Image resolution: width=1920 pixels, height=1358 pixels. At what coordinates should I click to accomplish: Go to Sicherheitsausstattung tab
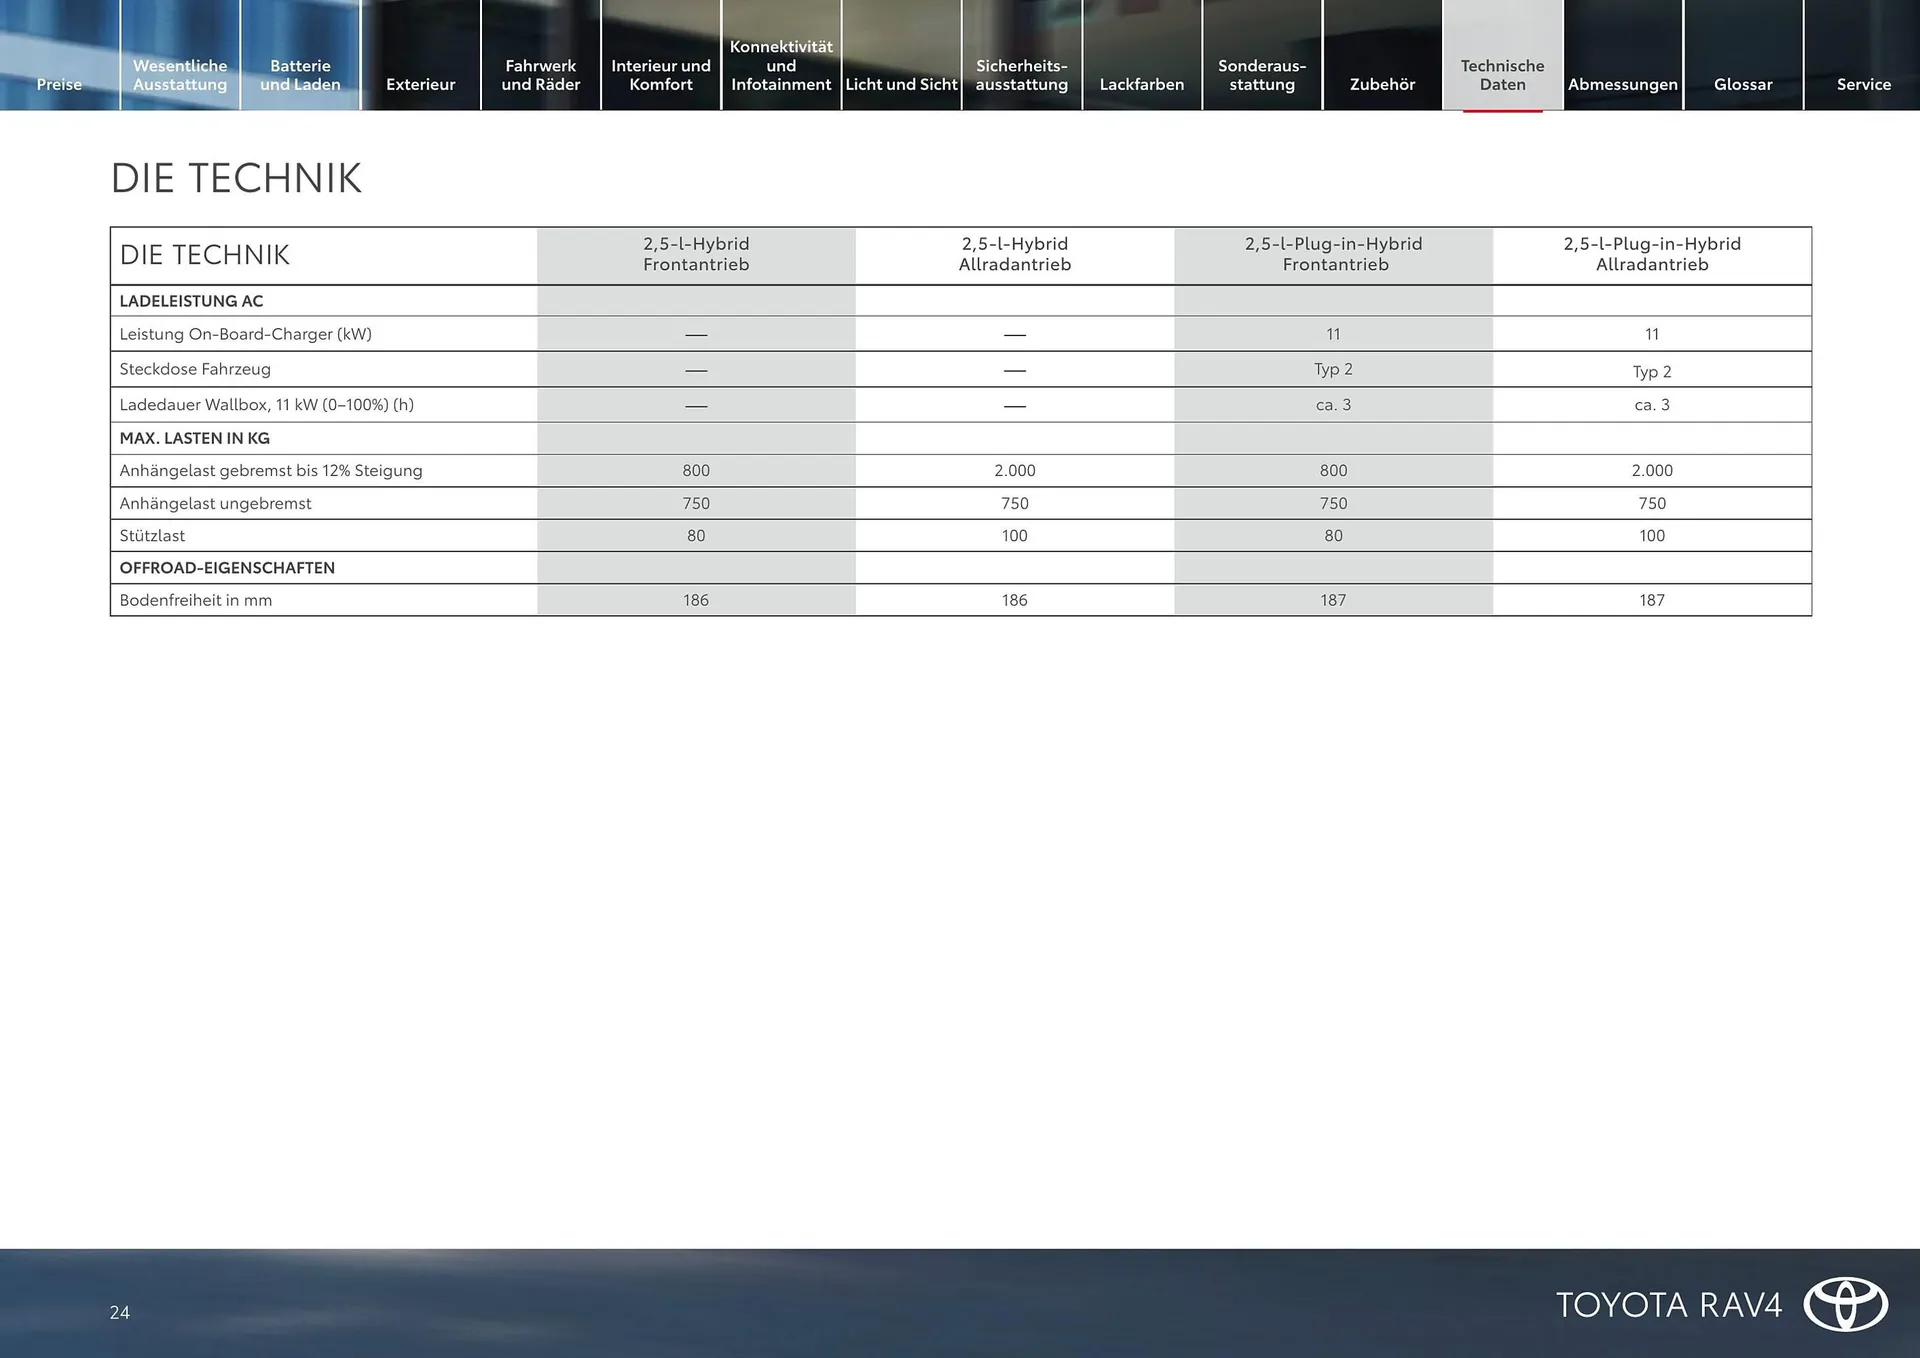coord(1021,75)
